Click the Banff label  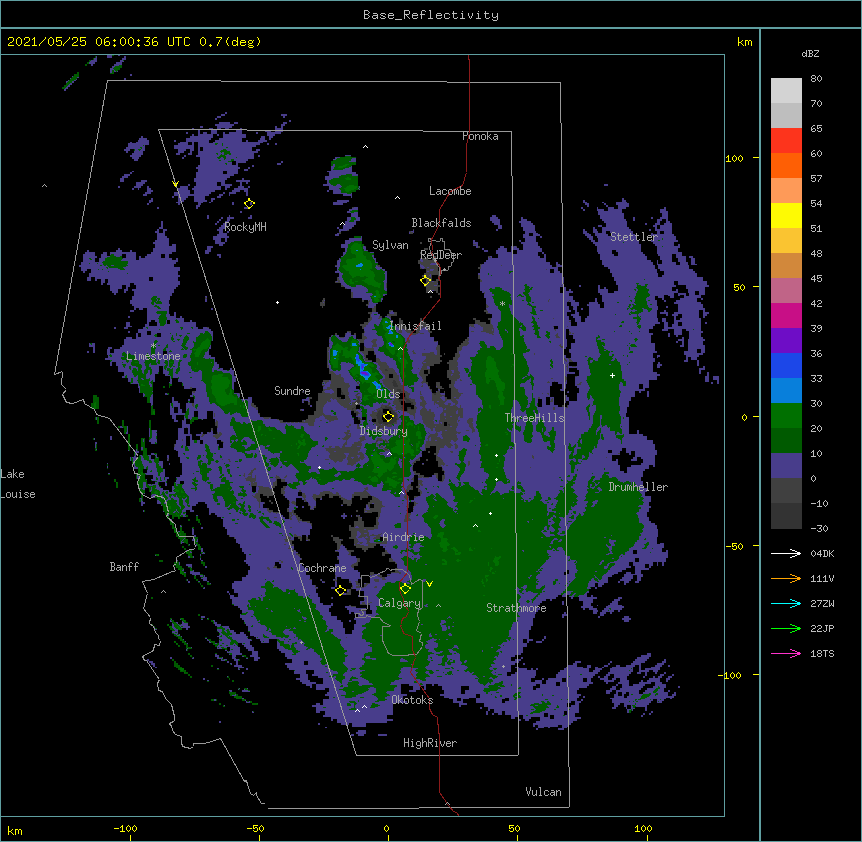click(x=124, y=567)
